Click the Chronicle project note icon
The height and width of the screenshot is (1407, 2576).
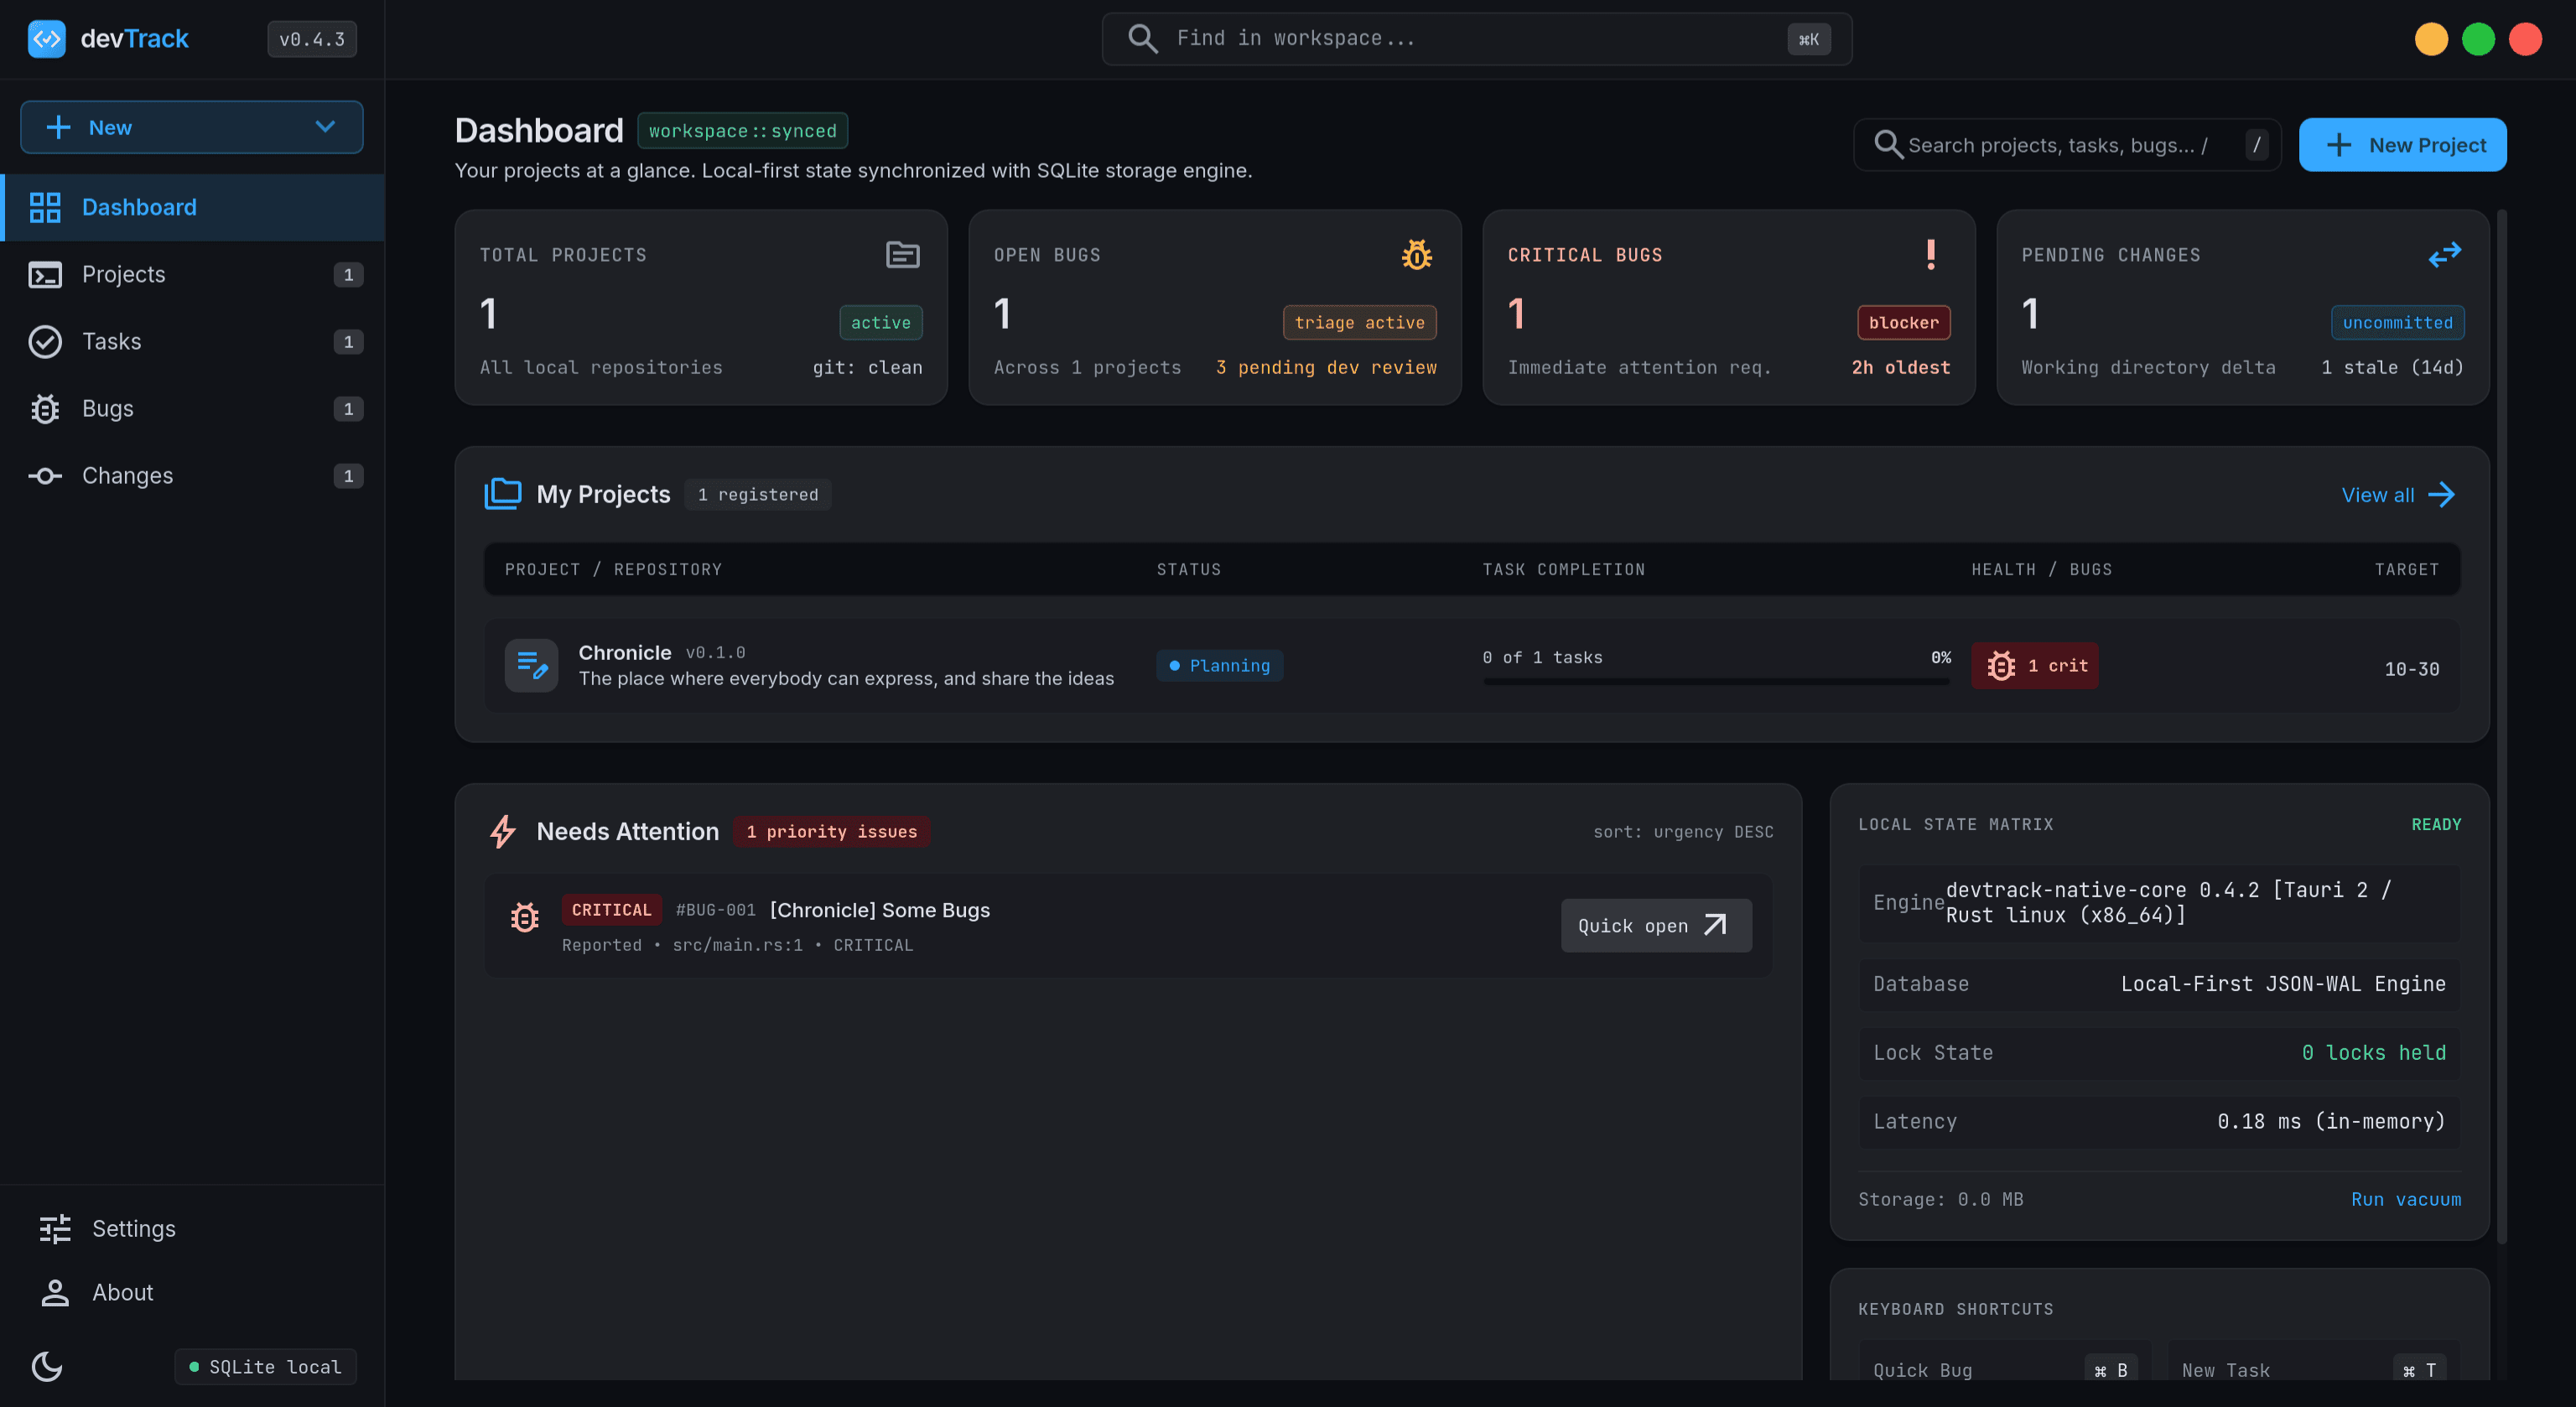[531, 665]
